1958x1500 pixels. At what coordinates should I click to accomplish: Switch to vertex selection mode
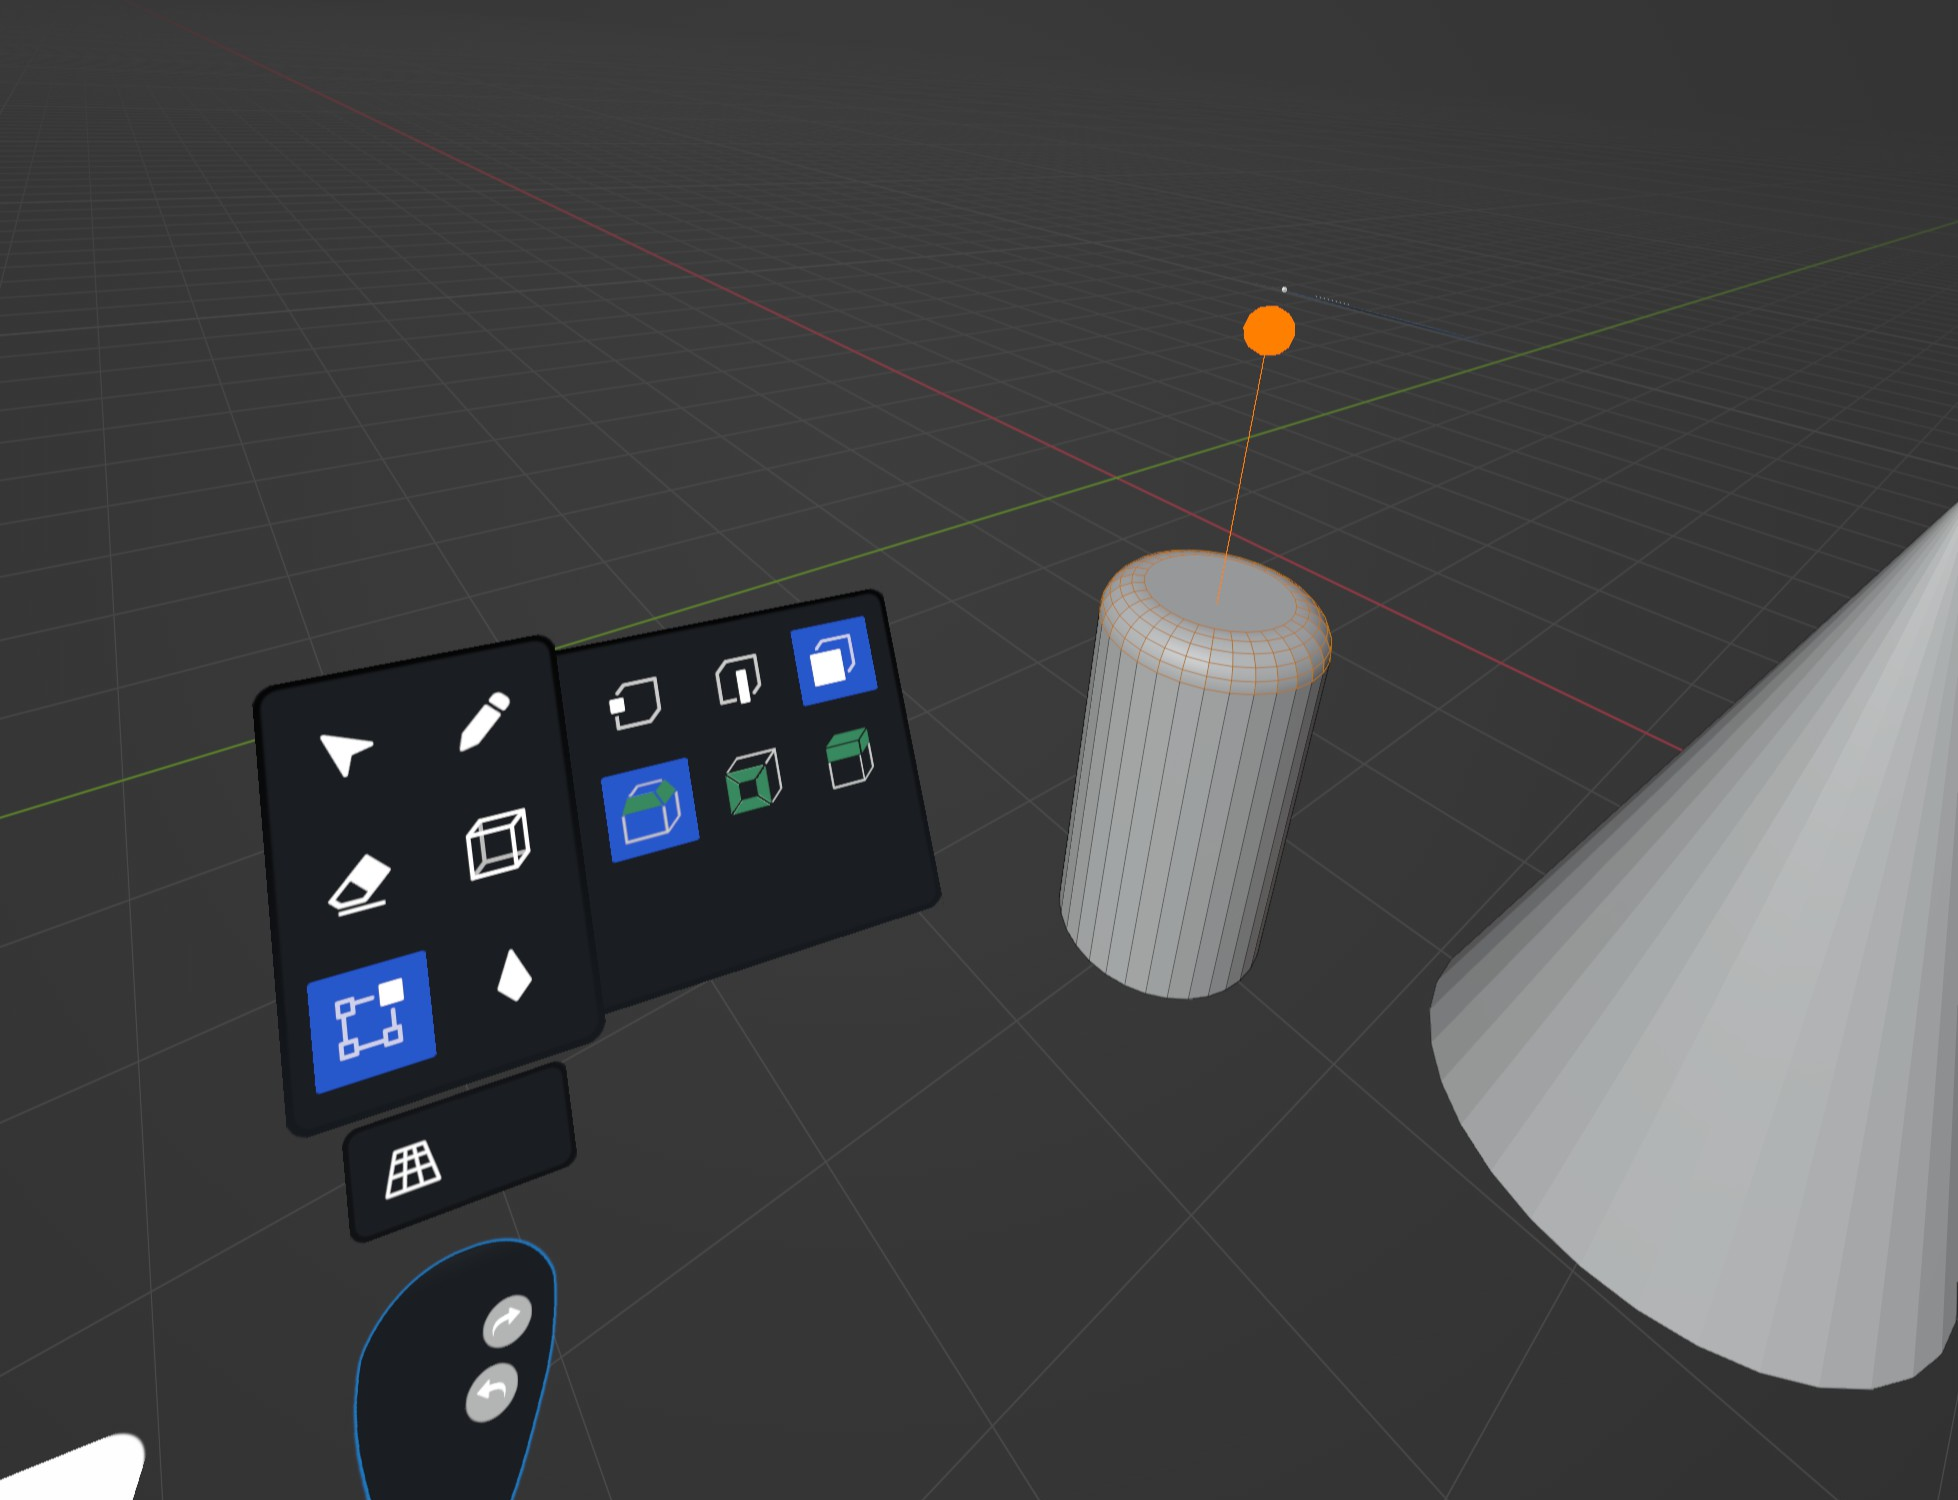(x=635, y=703)
